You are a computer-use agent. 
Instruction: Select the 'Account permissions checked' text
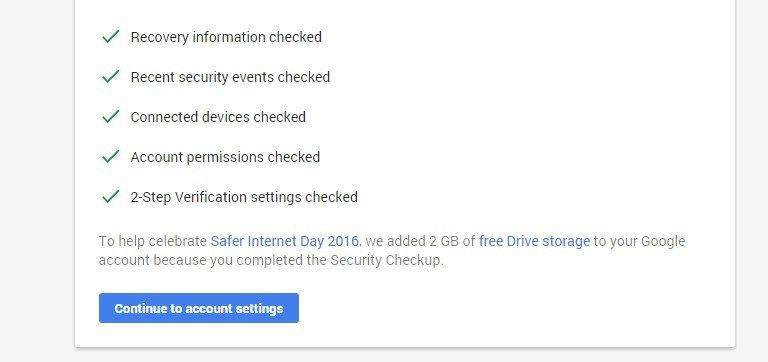[x=225, y=157]
